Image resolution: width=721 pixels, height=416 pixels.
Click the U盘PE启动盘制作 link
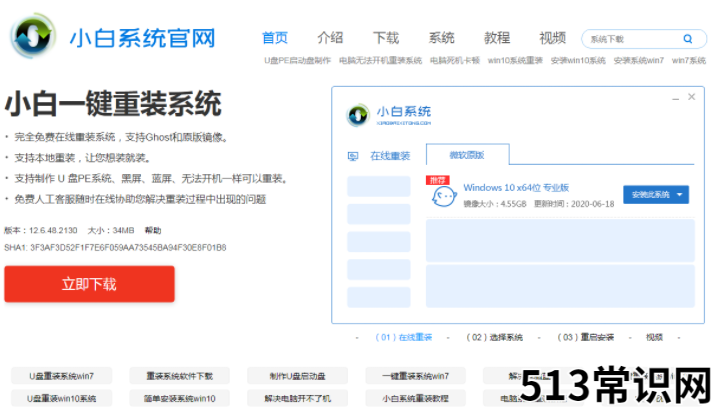298,61
